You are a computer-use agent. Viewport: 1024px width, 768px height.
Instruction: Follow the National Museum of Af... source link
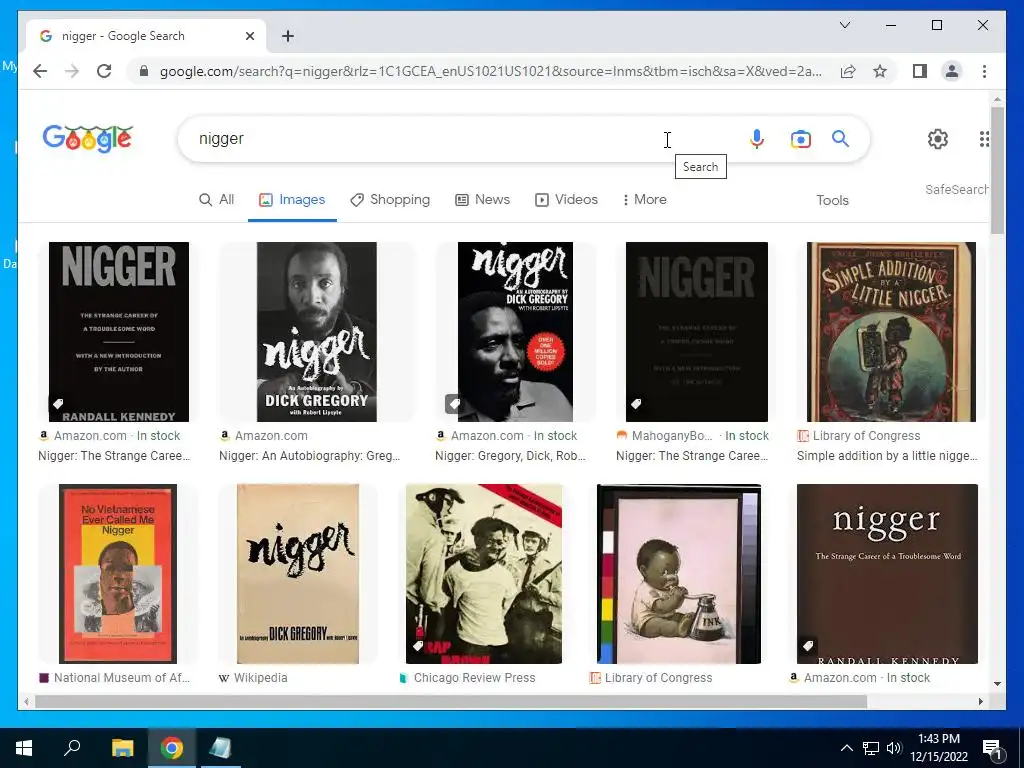coord(115,678)
